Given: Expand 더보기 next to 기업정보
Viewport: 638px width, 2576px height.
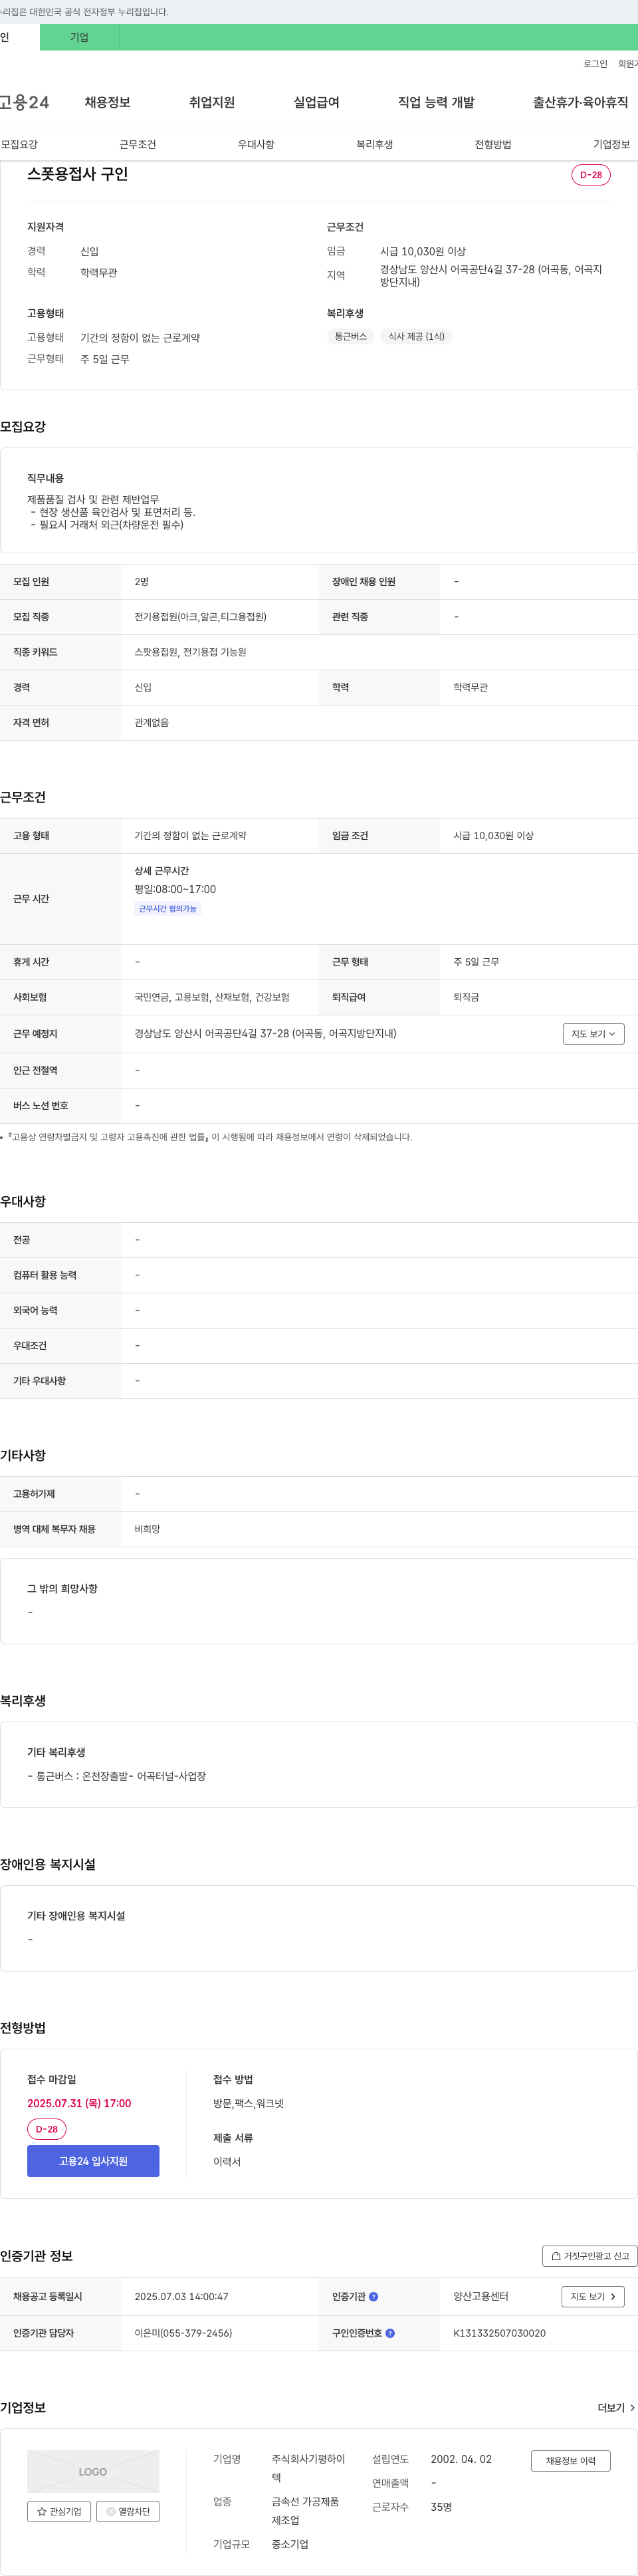Looking at the screenshot, I should point(616,2408).
